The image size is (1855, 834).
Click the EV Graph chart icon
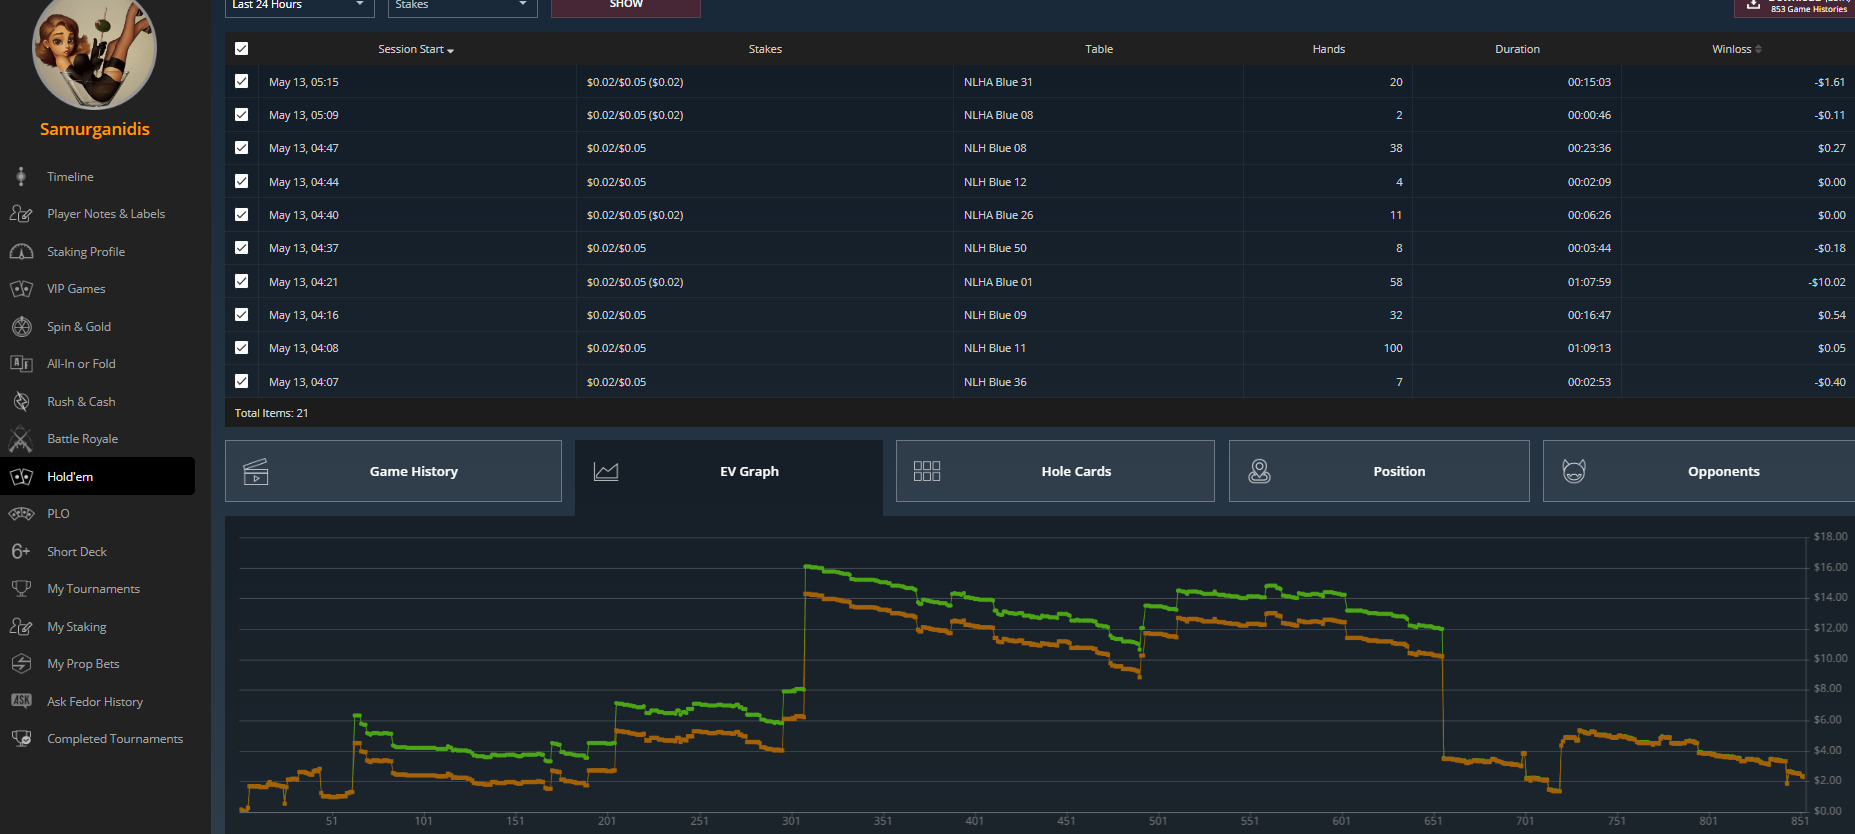[606, 472]
